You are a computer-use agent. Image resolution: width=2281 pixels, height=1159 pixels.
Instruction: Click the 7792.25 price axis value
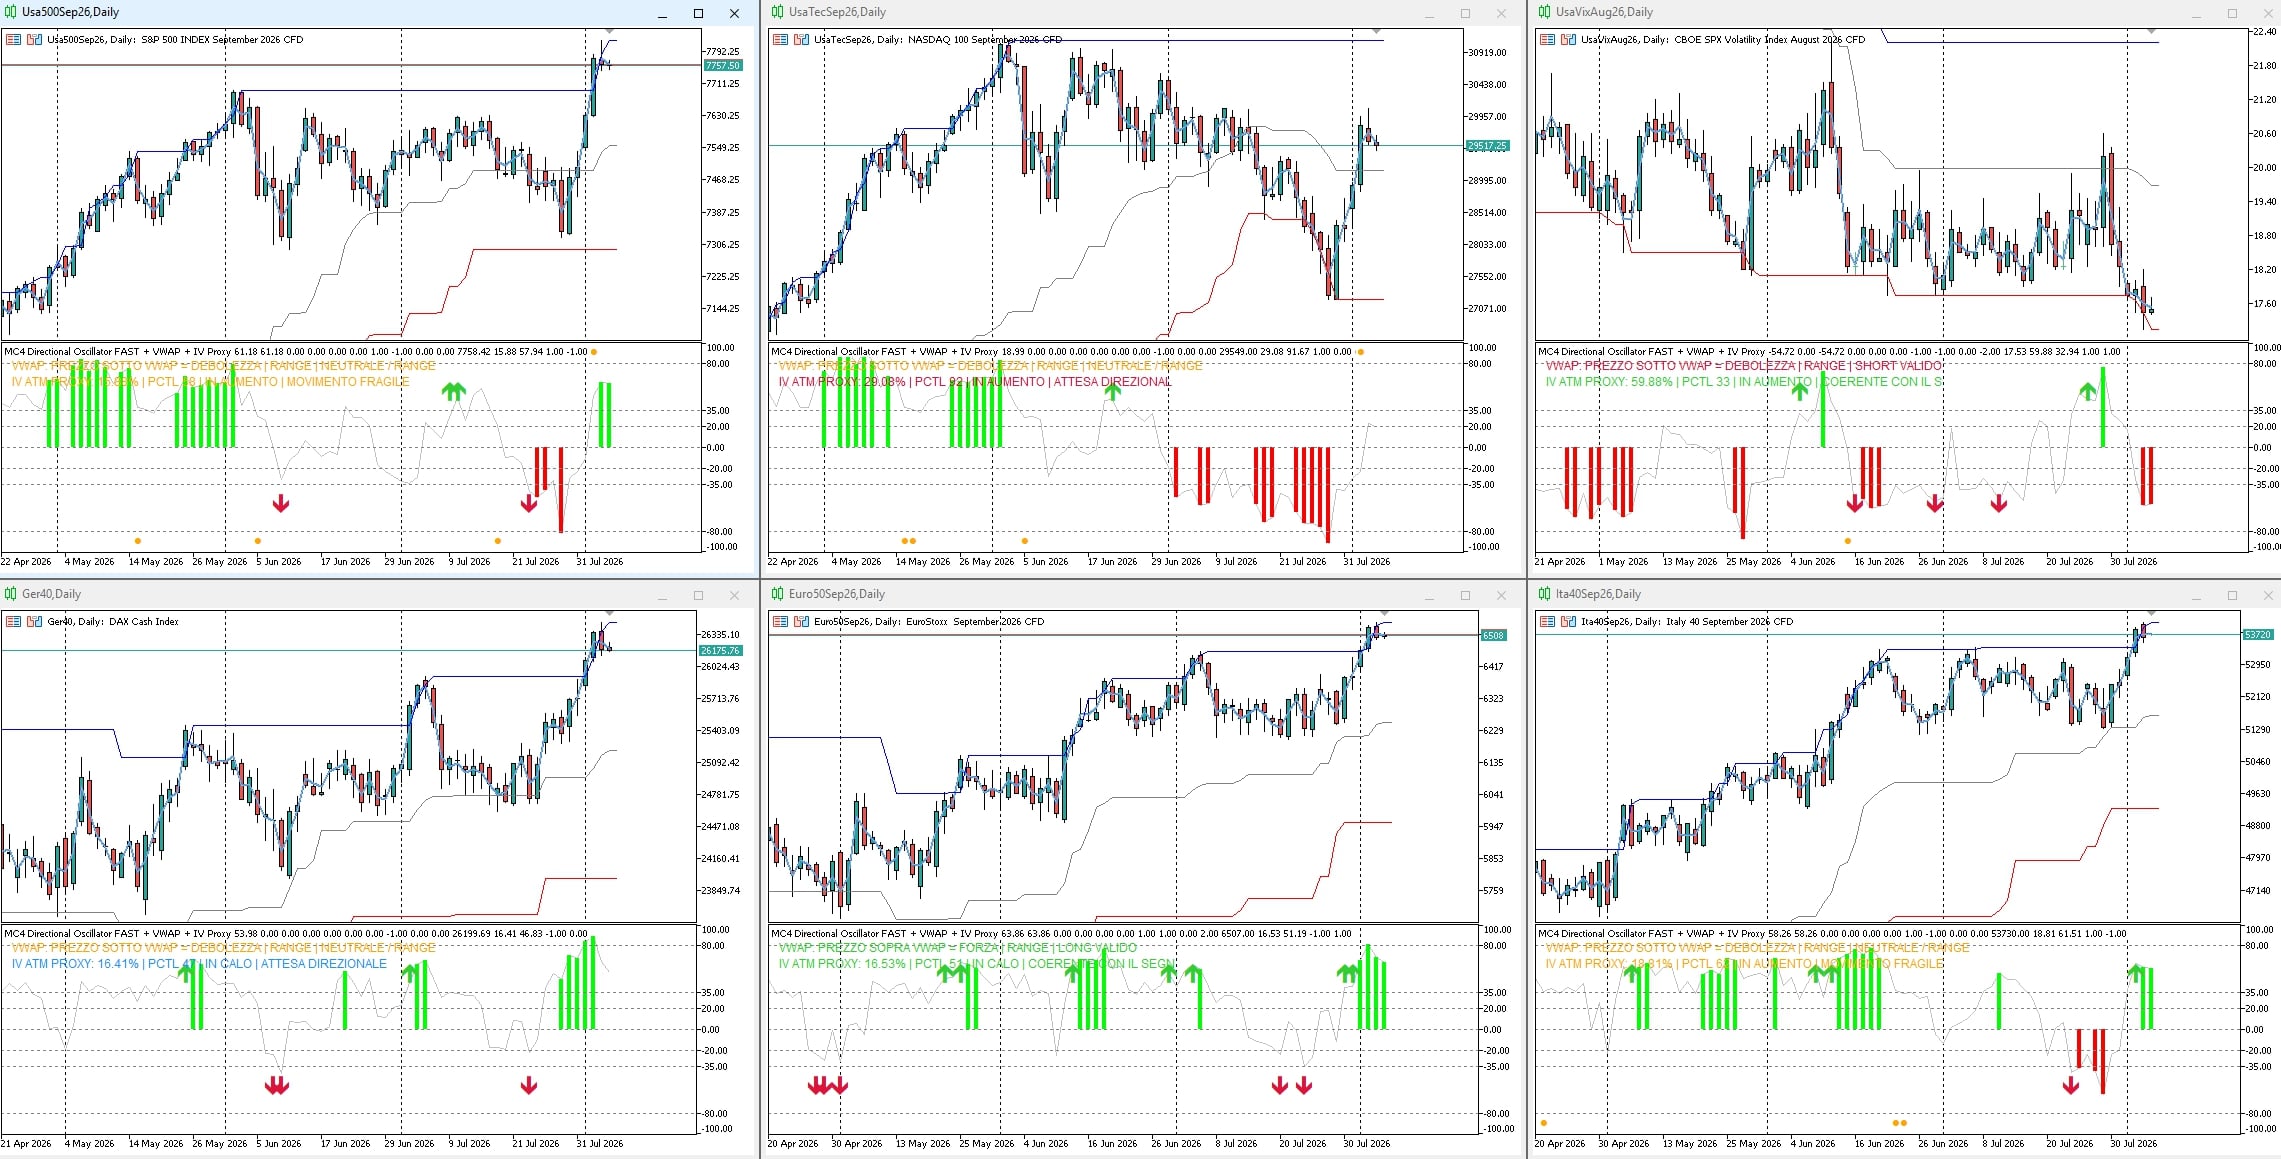(x=722, y=52)
